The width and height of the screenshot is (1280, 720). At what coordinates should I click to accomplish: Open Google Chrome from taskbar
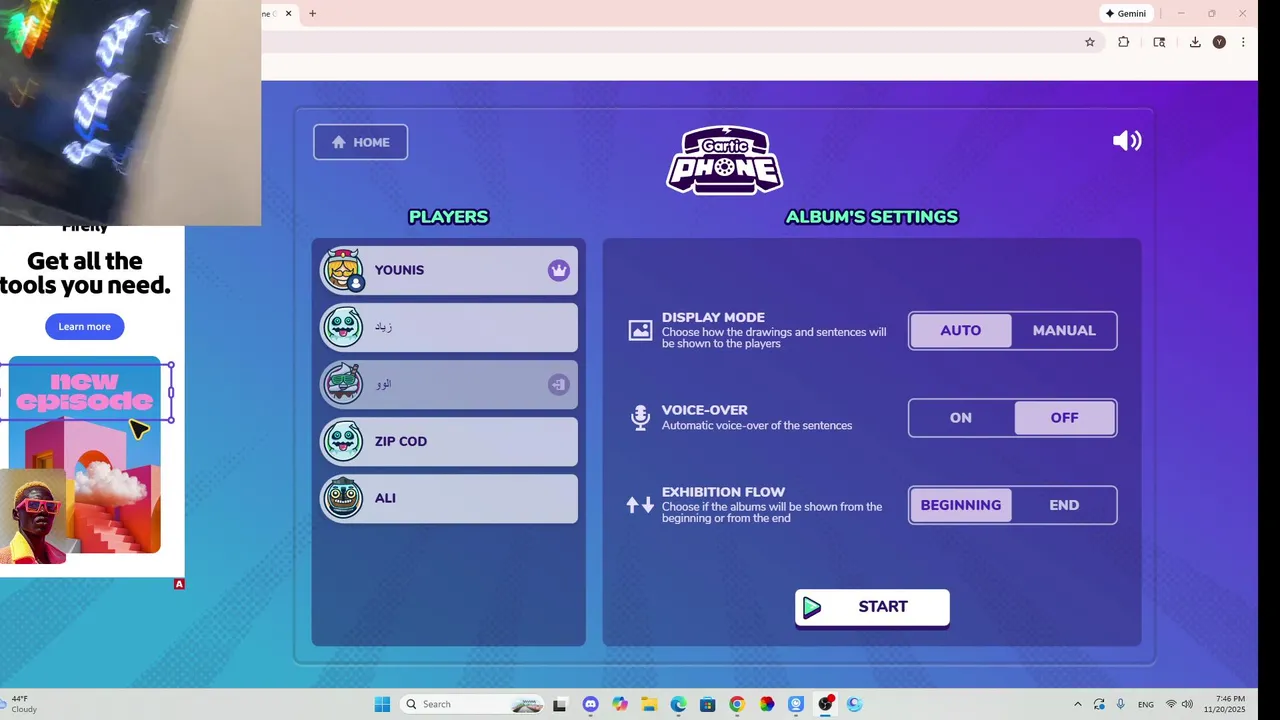click(x=737, y=704)
